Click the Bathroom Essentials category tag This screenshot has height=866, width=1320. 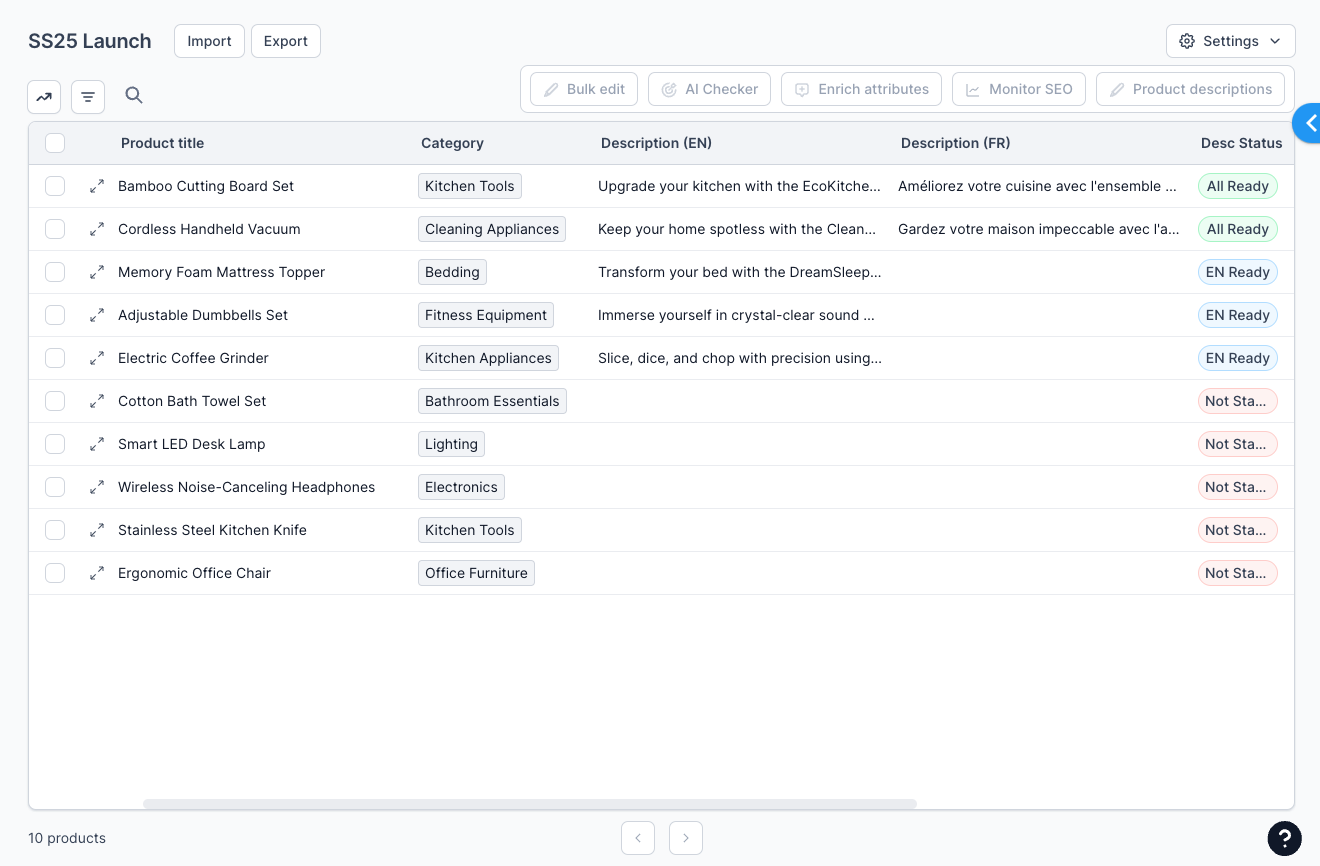click(492, 401)
